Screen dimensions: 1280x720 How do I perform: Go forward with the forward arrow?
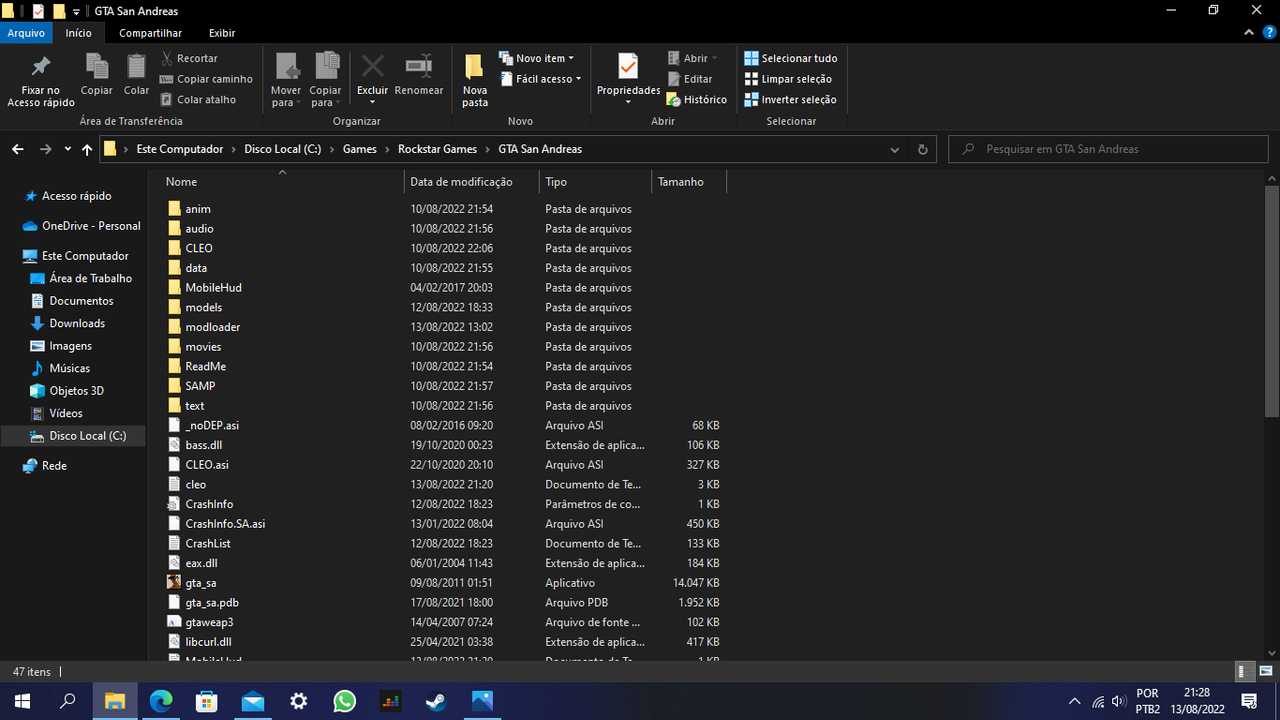point(45,149)
